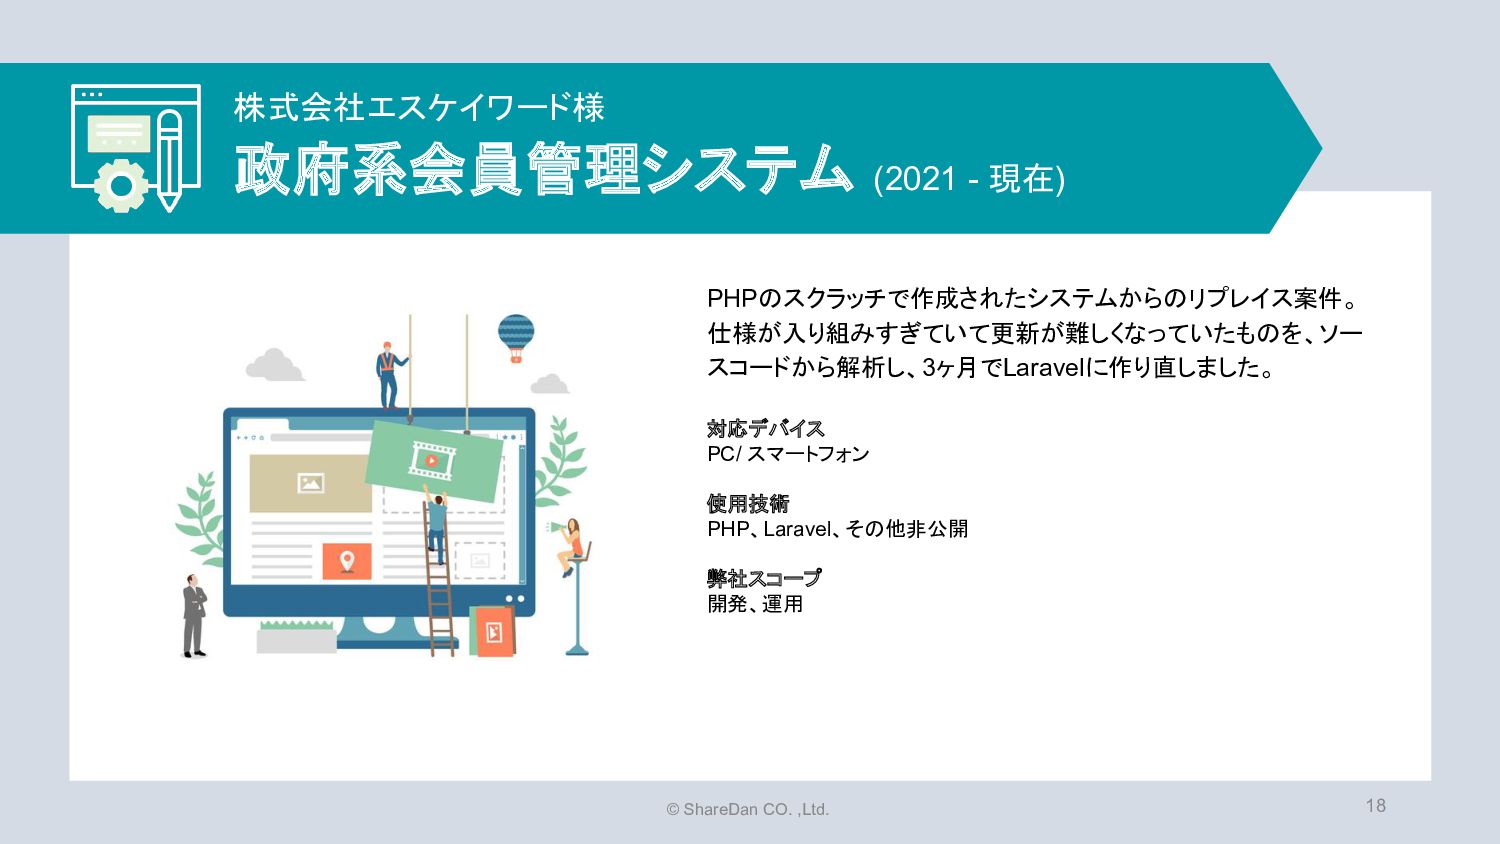Click the 対応デバイス heading
Image resolution: width=1500 pixels, height=844 pixels.
pos(766,428)
